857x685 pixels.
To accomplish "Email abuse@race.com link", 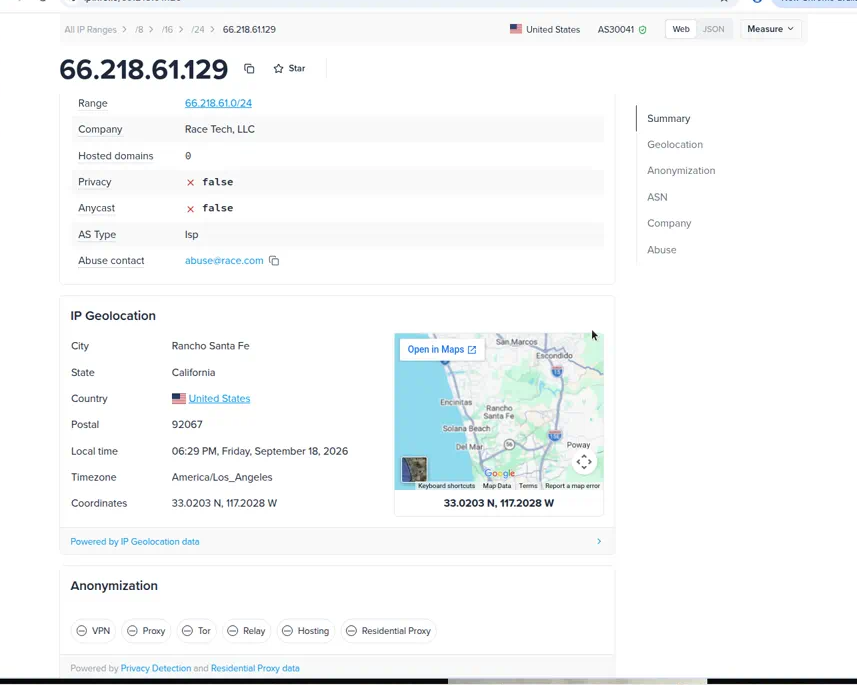I will click(224, 261).
